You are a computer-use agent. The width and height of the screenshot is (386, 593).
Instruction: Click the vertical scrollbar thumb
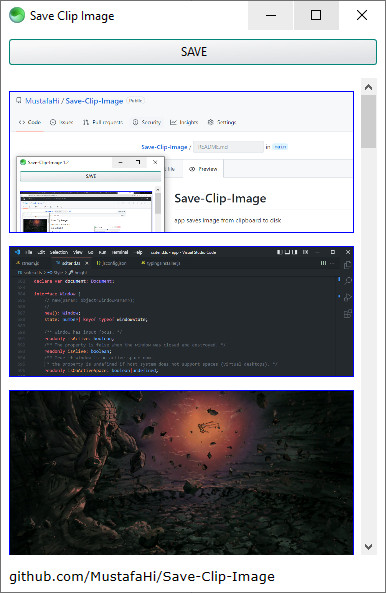coord(369,121)
